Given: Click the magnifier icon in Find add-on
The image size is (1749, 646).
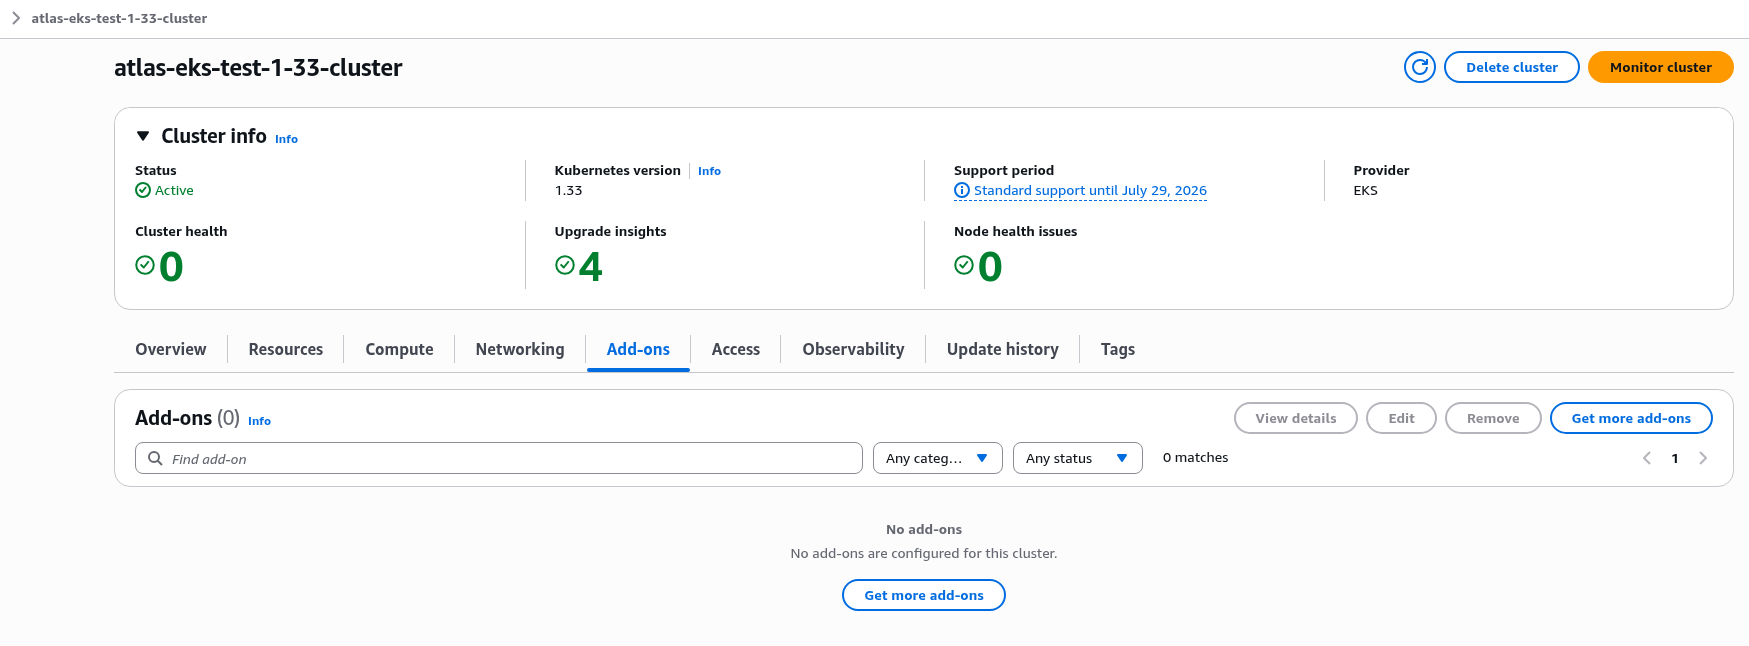Looking at the screenshot, I should (155, 458).
